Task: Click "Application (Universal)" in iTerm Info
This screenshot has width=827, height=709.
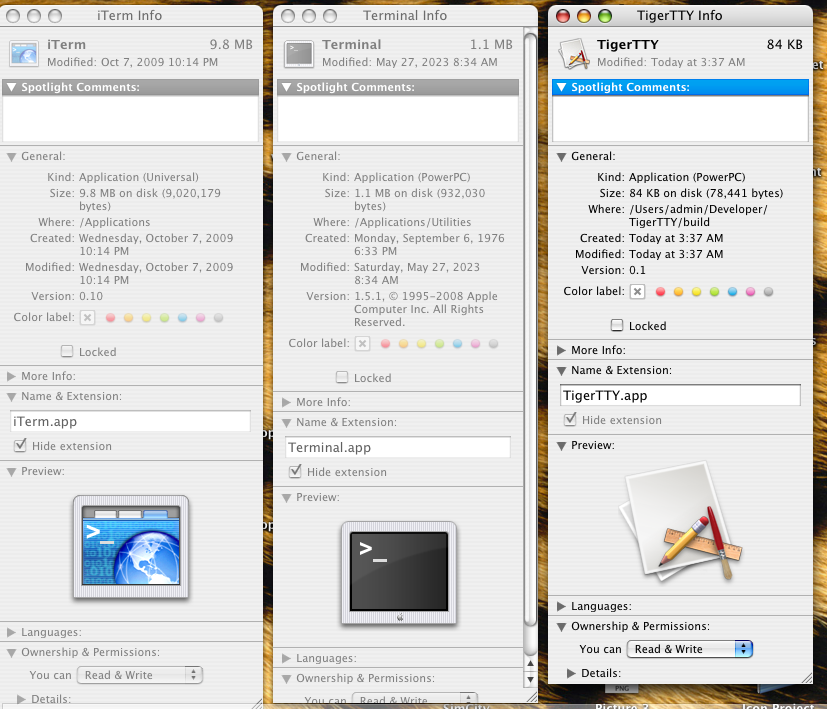Action: point(139,177)
